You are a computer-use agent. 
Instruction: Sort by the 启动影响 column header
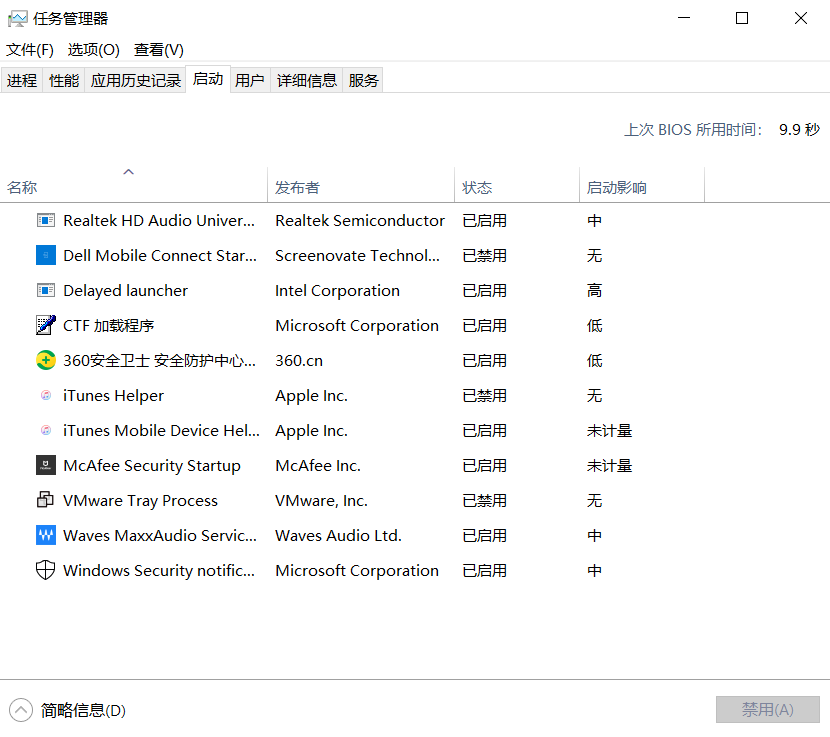pyautogui.click(x=642, y=184)
